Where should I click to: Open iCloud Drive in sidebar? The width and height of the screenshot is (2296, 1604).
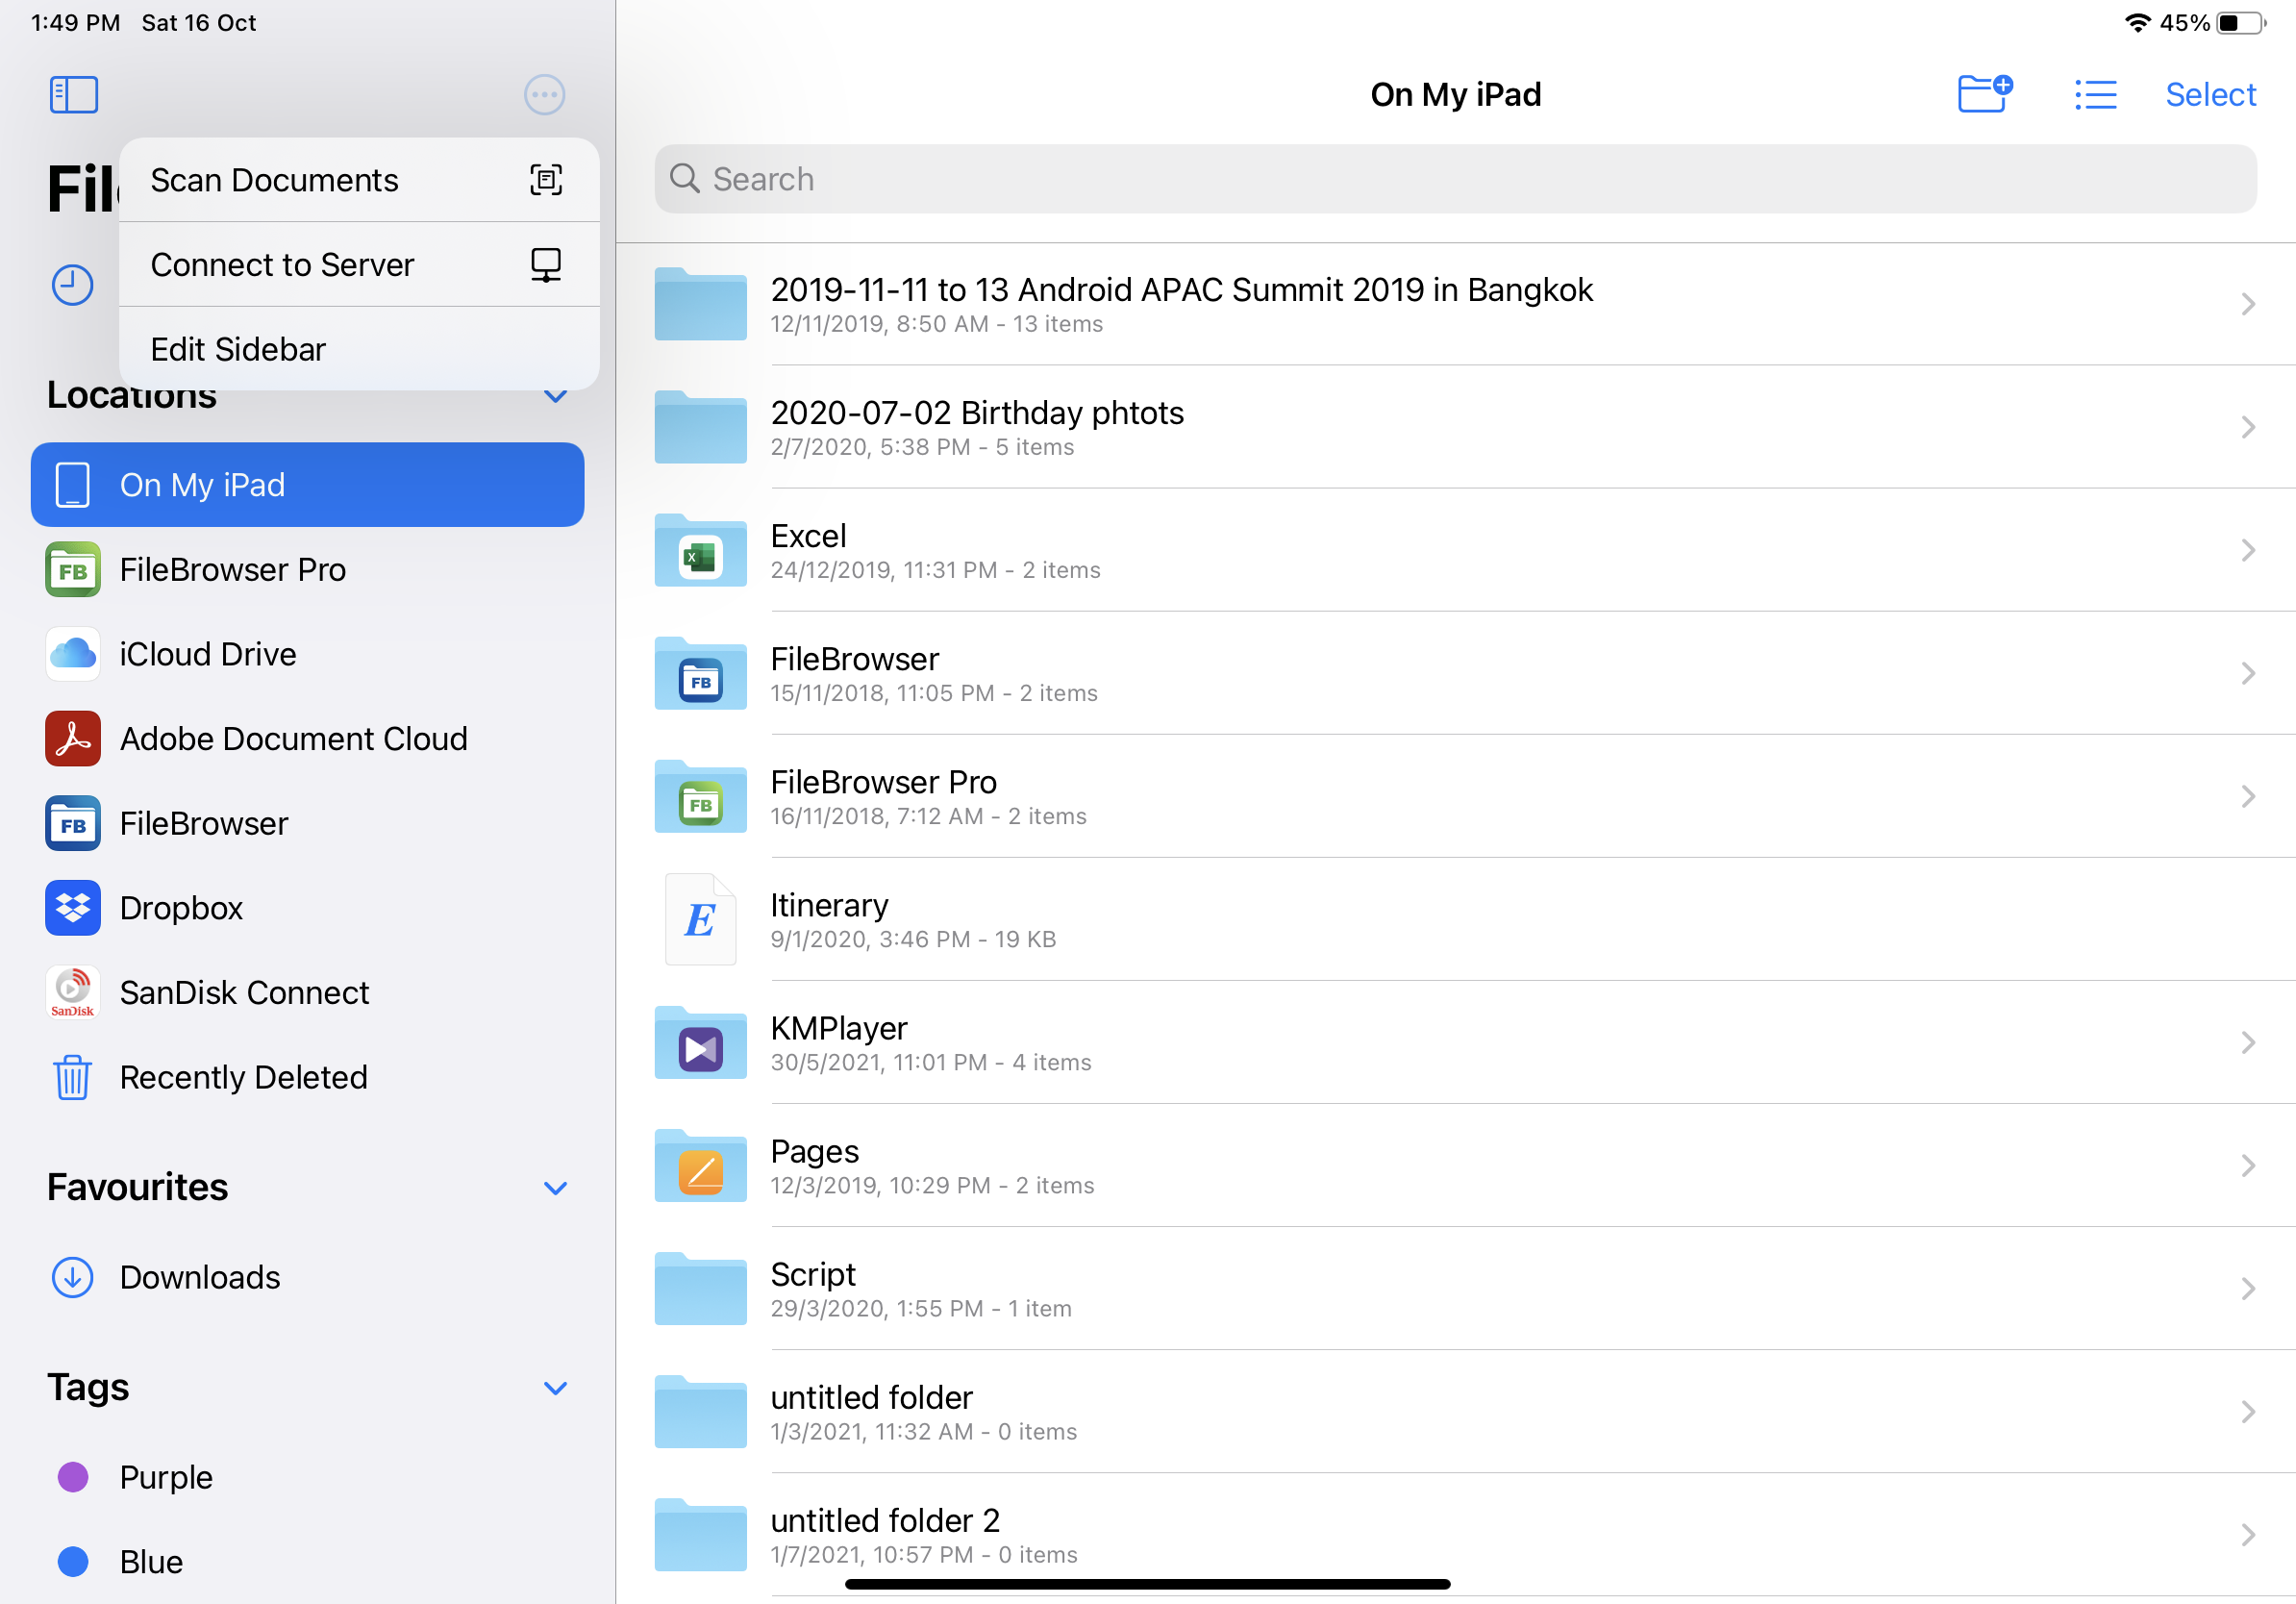(207, 654)
